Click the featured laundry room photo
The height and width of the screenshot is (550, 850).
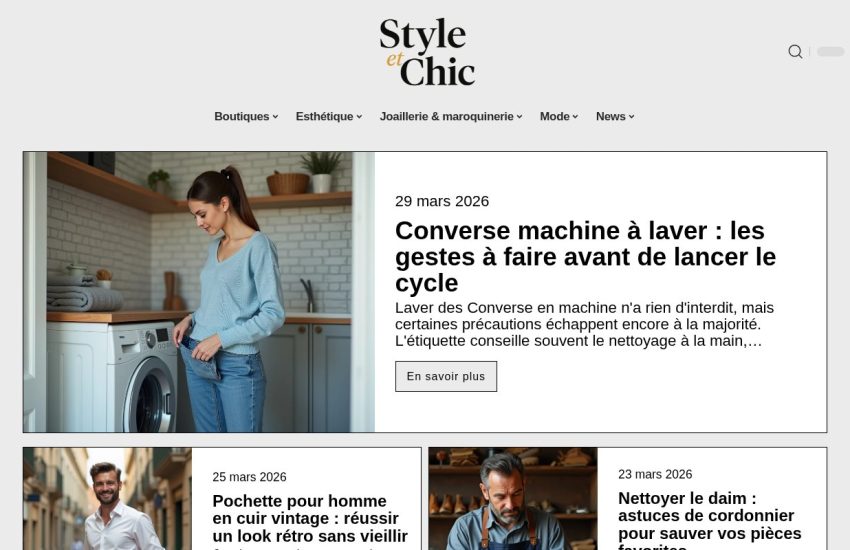(199, 292)
